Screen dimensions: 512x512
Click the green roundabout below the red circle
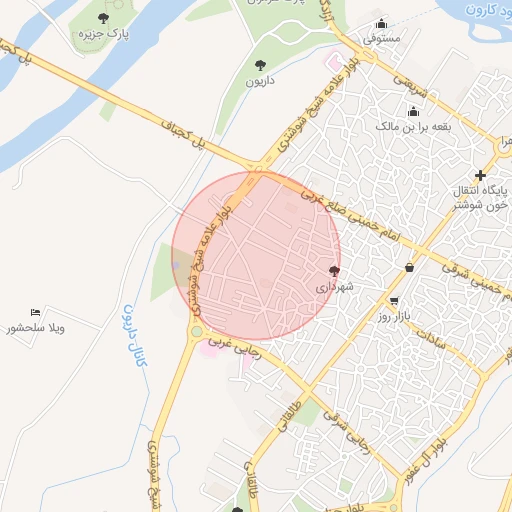pos(197,331)
